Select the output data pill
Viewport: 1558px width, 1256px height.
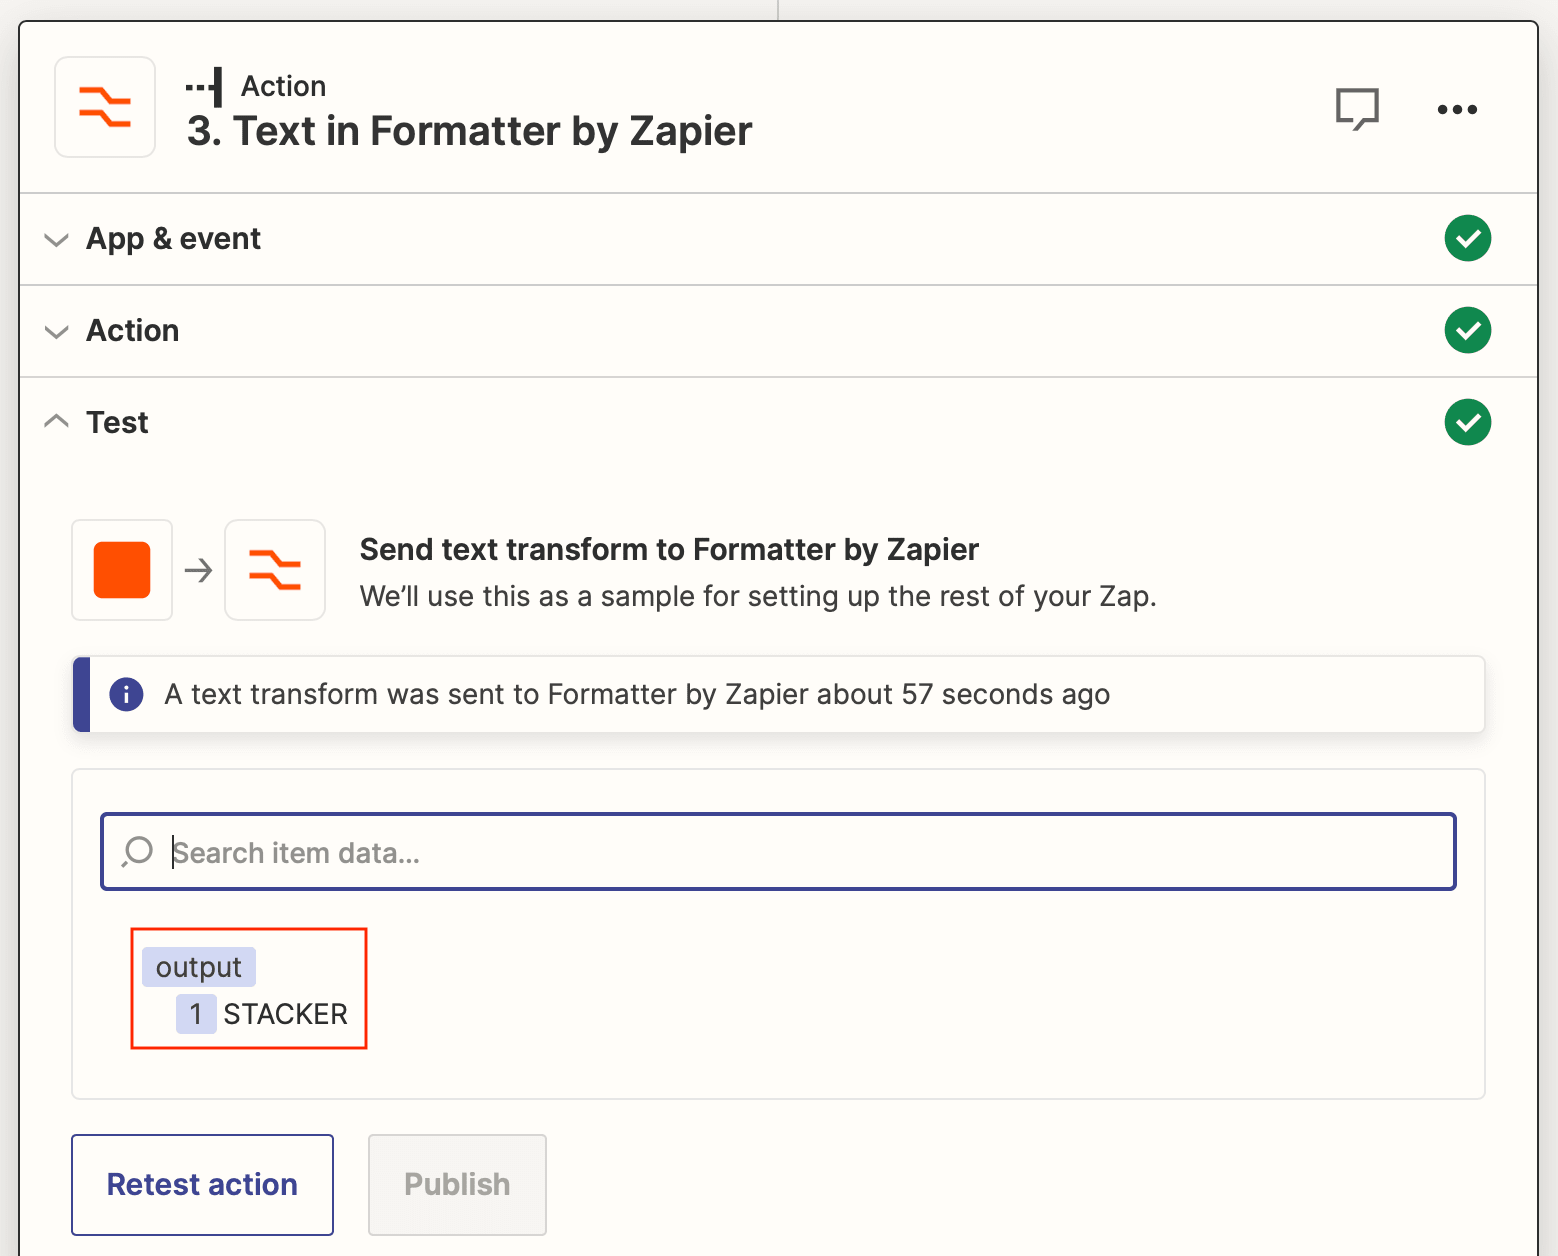[197, 966]
